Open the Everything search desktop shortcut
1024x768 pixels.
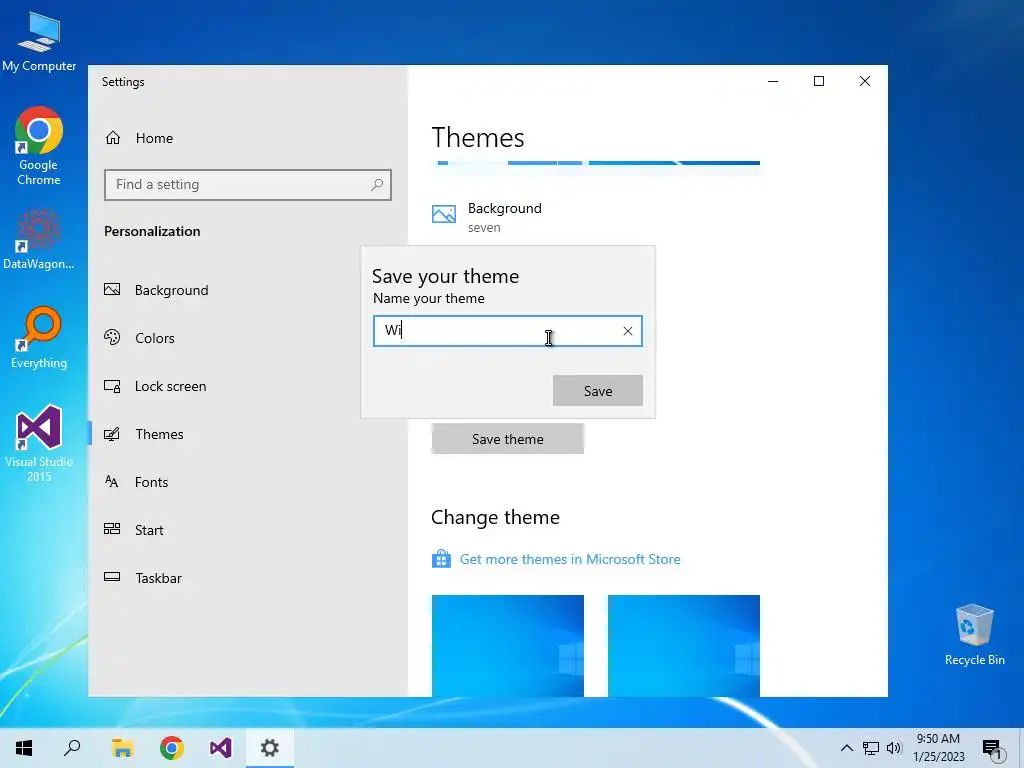[39, 338]
